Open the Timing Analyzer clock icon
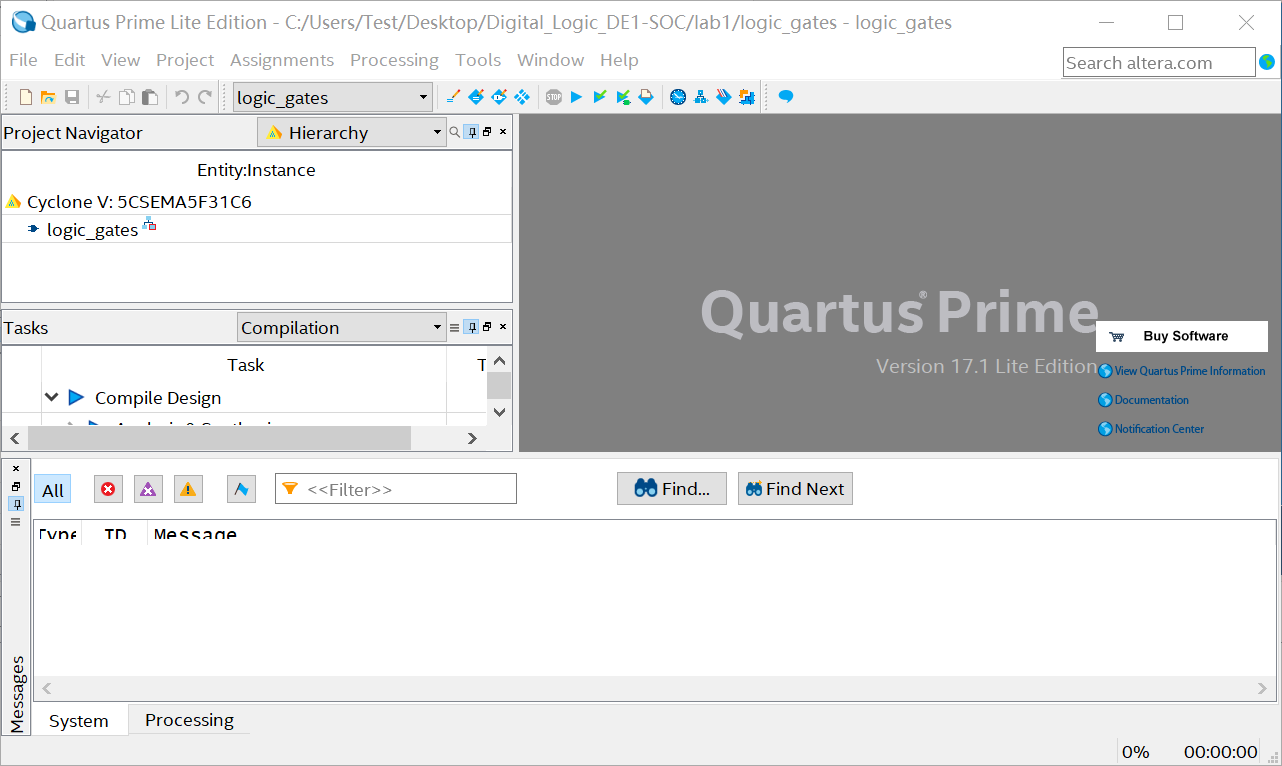Image resolution: width=1282 pixels, height=766 pixels. [678, 97]
